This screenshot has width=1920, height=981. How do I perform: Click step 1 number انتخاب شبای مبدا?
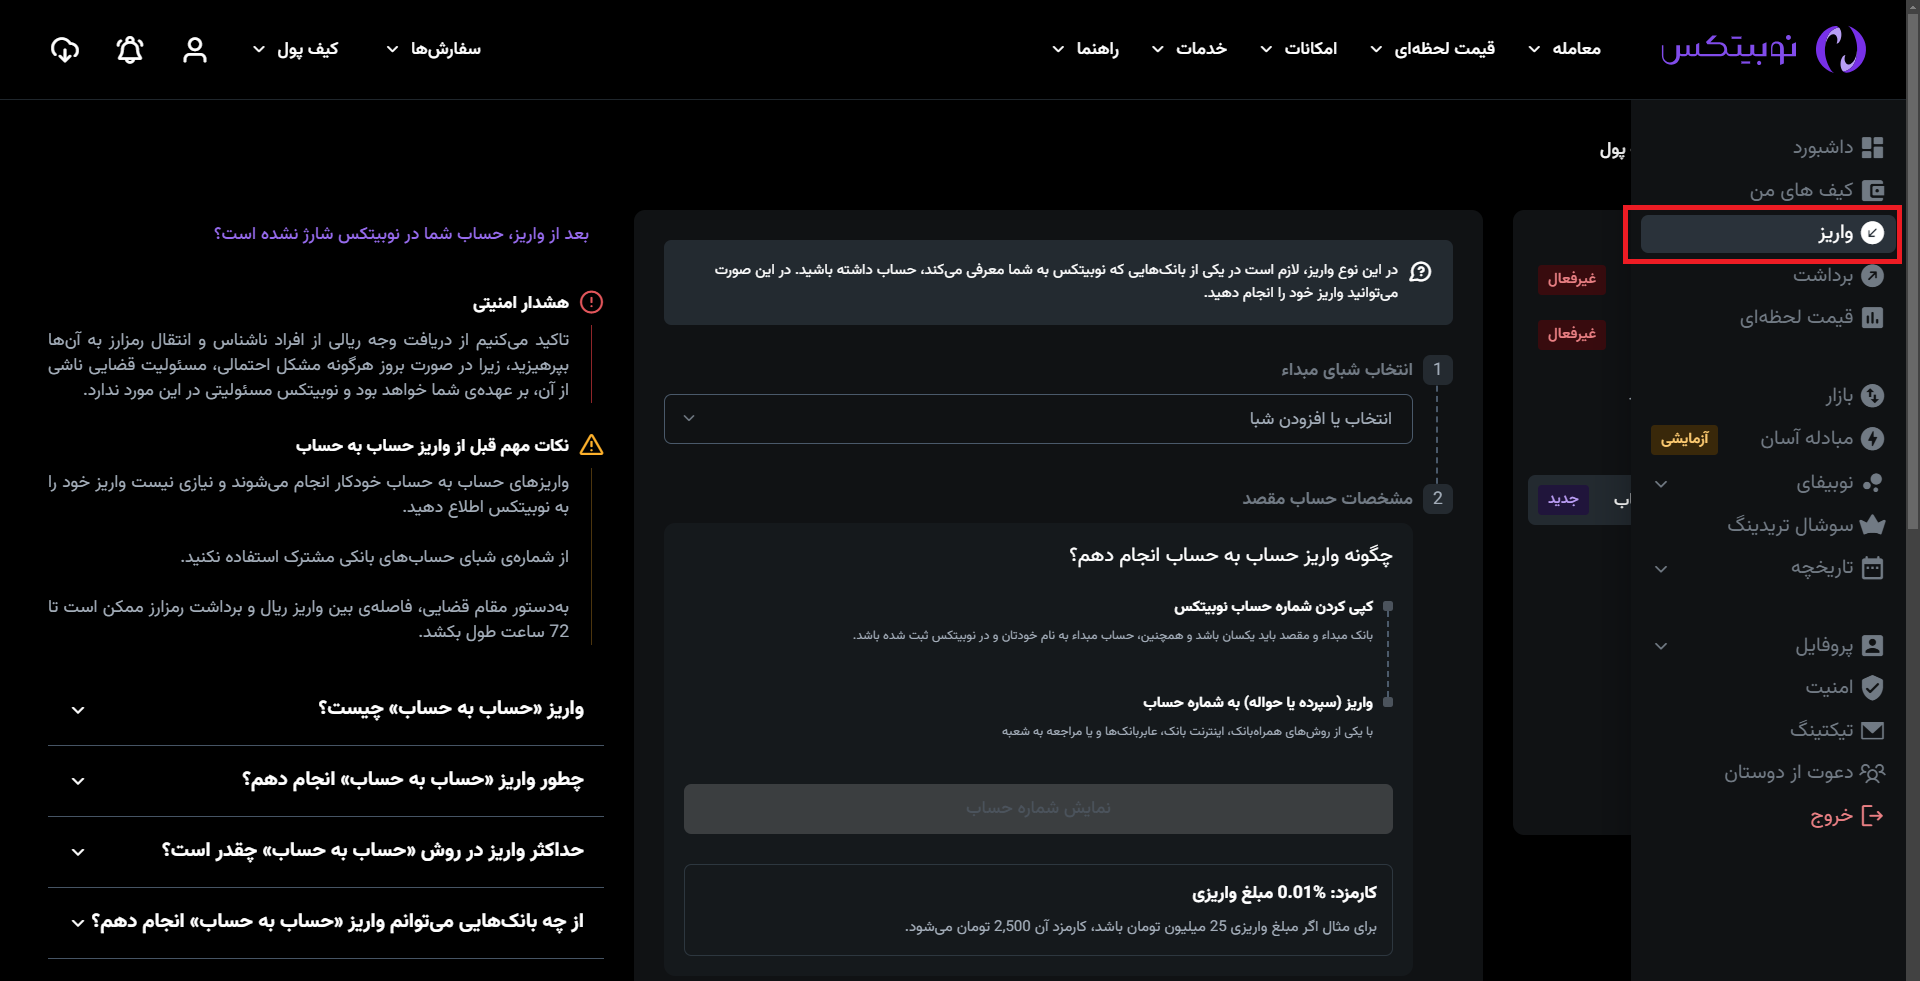point(1437,369)
